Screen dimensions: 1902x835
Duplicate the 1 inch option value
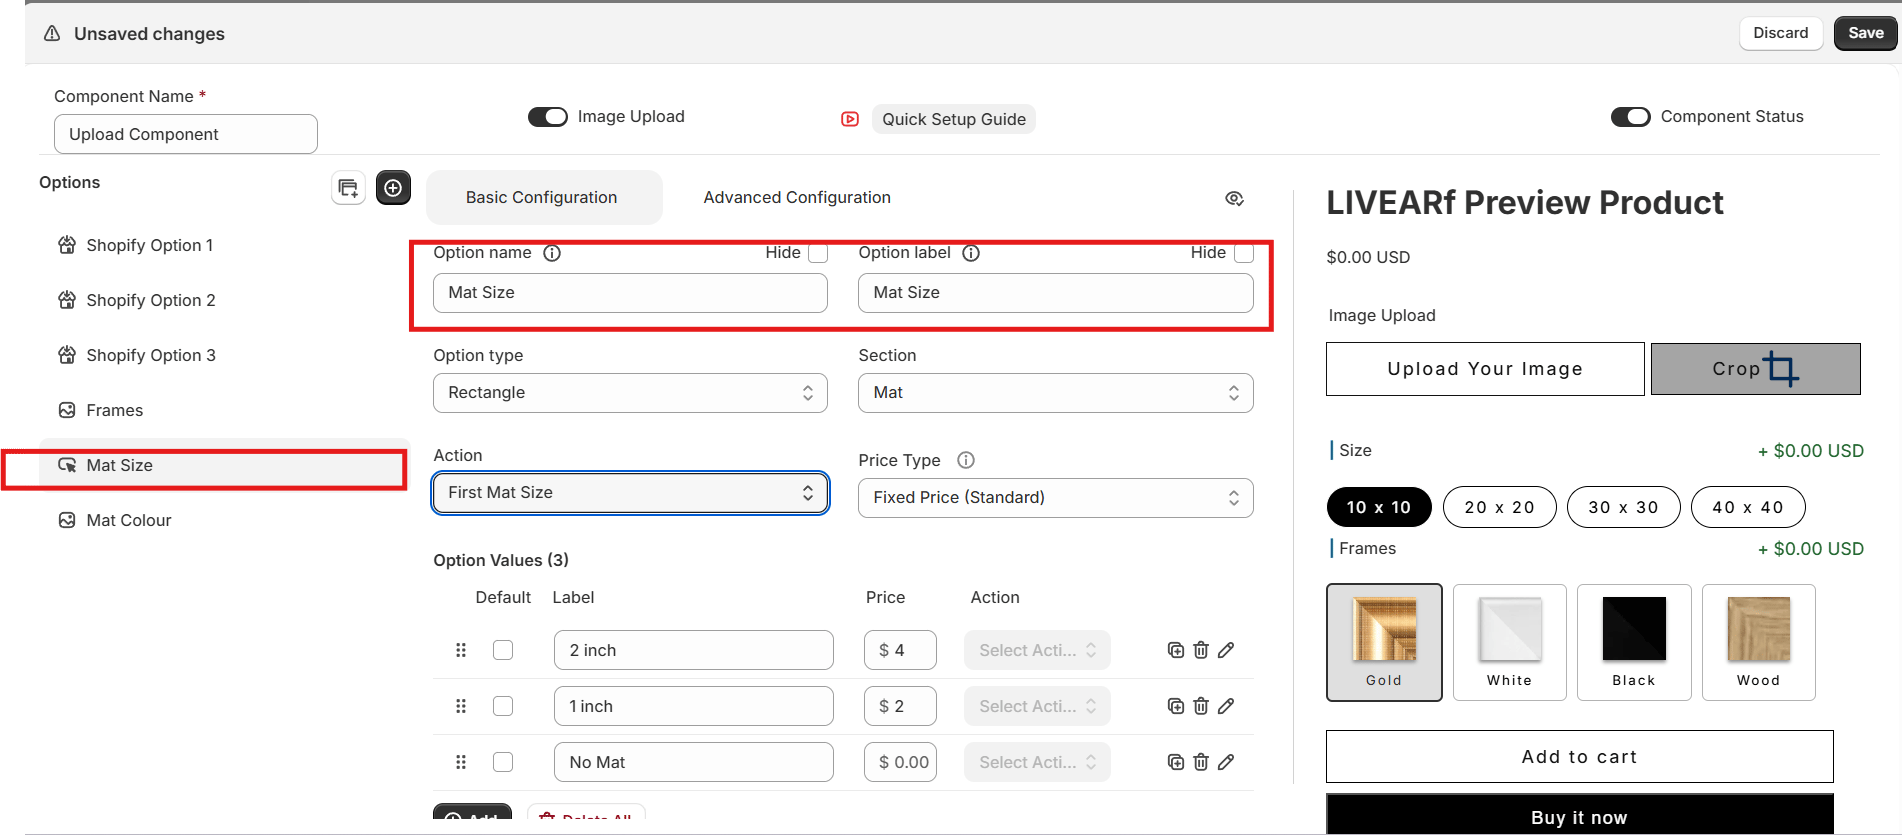(1176, 706)
